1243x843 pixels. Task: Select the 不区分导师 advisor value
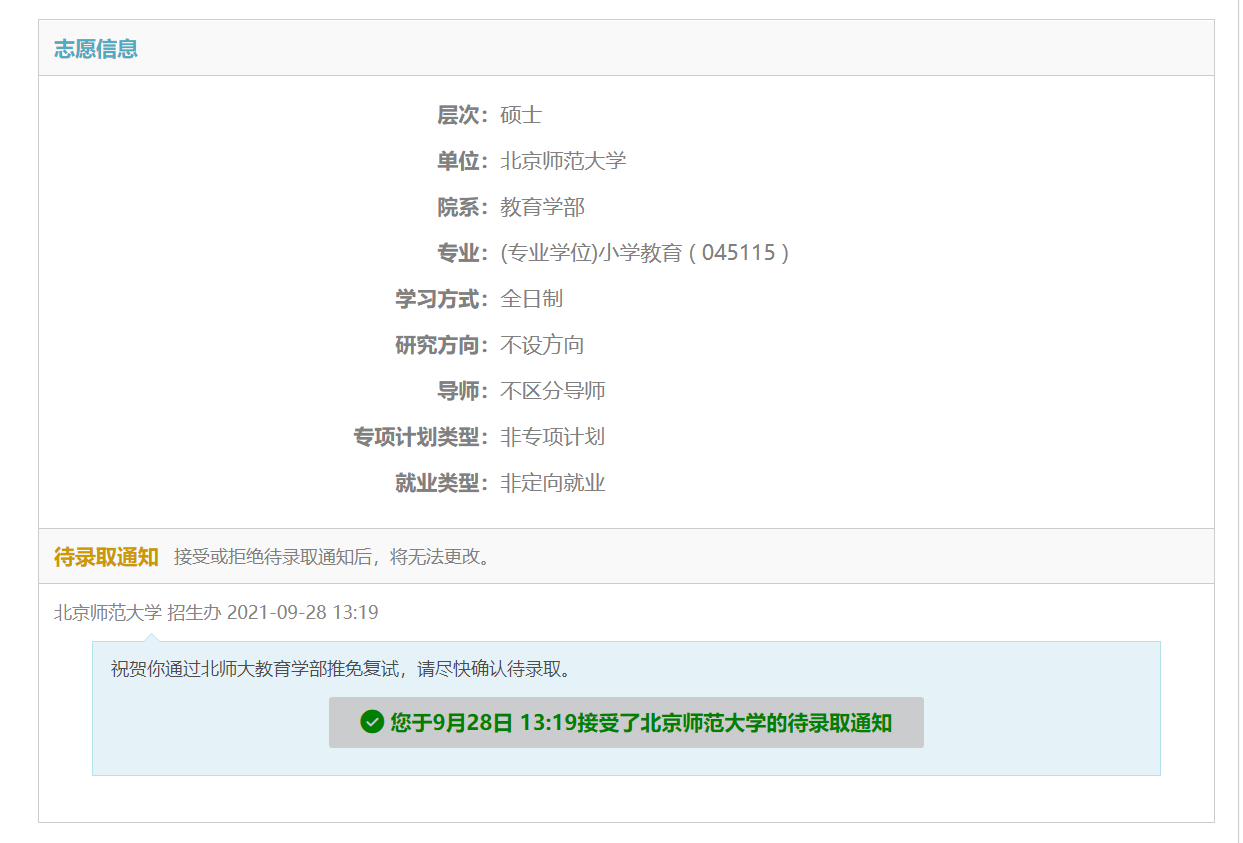point(553,391)
